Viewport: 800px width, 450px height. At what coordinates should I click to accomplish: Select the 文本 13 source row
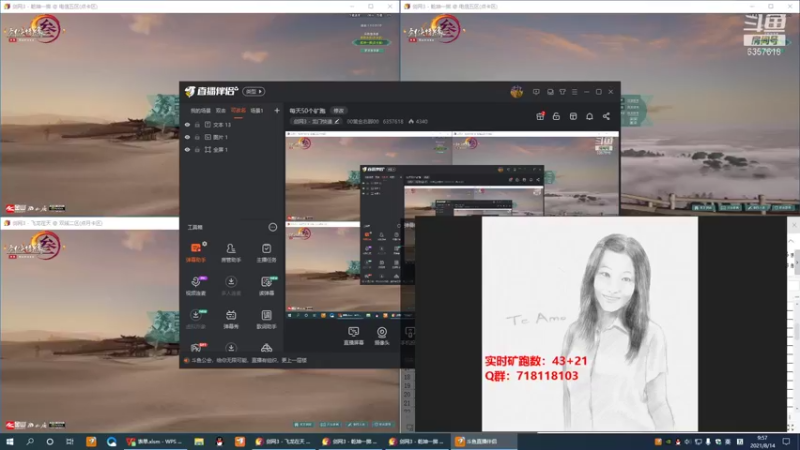[x=232, y=124]
